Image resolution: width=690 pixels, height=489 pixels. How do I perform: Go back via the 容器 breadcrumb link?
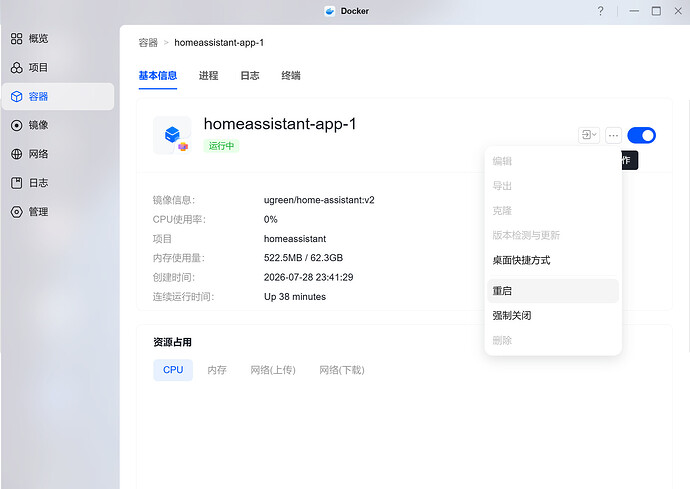point(148,43)
